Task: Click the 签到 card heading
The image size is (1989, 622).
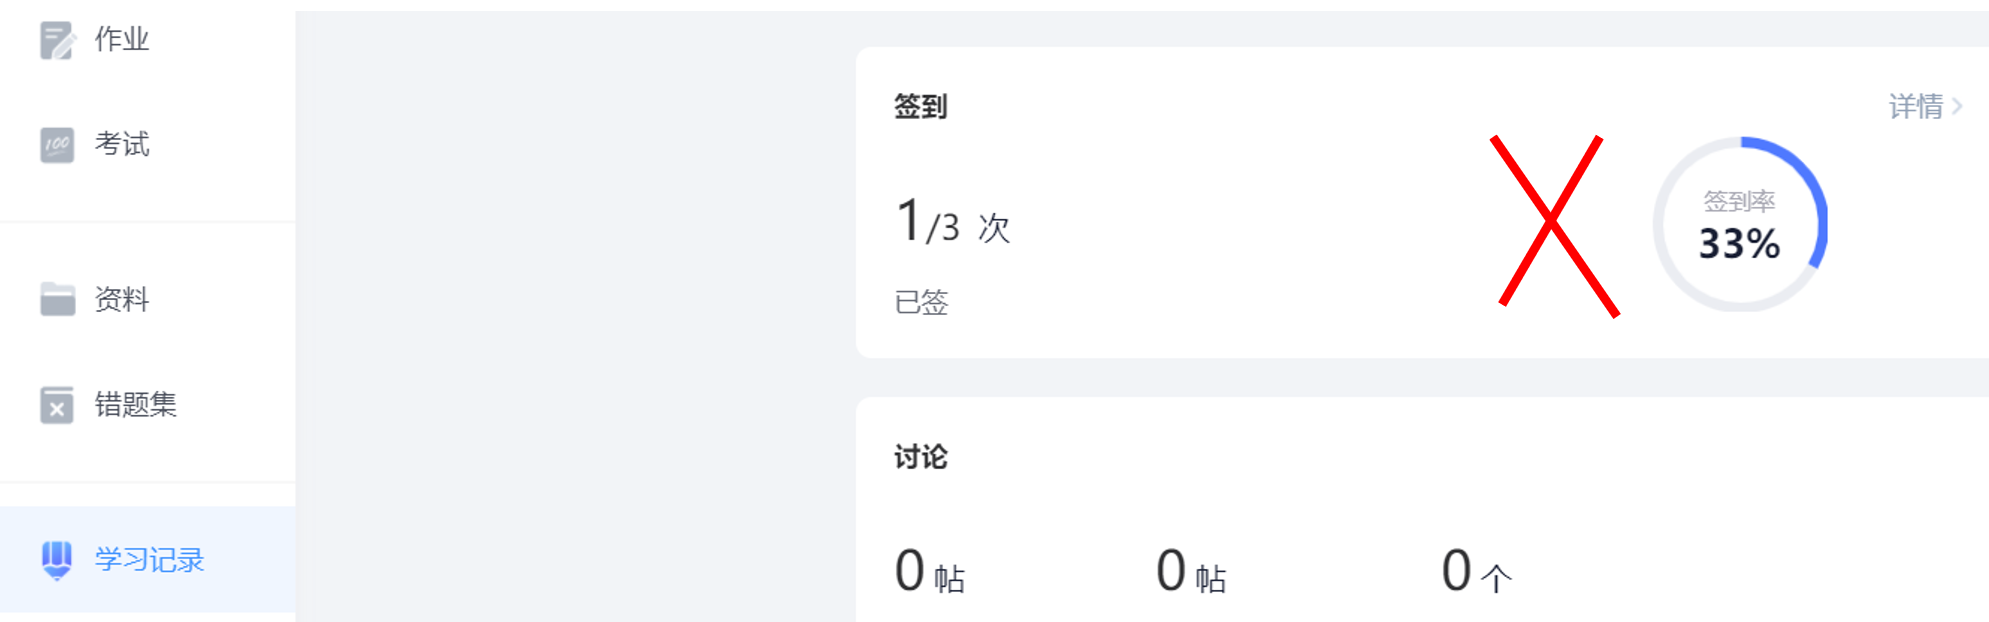Action: tap(921, 106)
